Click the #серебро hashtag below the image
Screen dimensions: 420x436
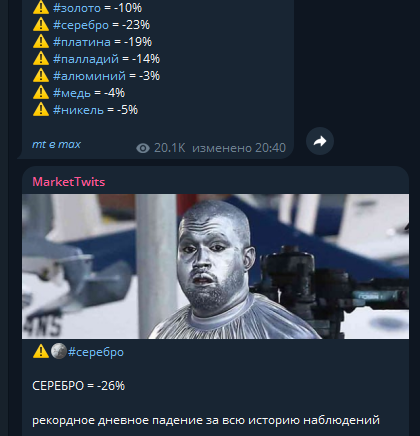96,352
